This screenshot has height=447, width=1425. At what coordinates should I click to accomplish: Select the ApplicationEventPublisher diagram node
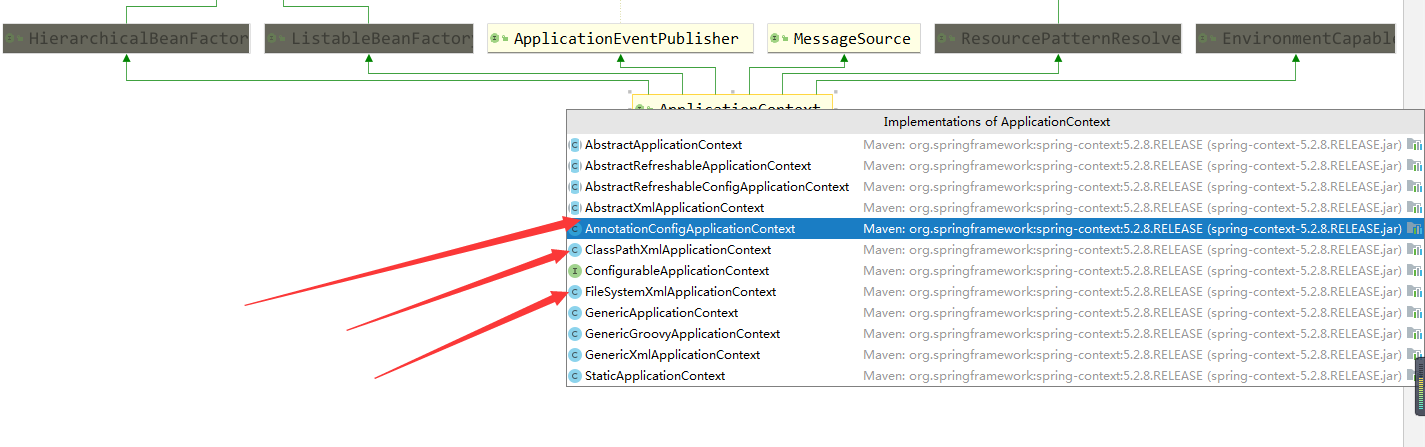(x=620, y=39)
